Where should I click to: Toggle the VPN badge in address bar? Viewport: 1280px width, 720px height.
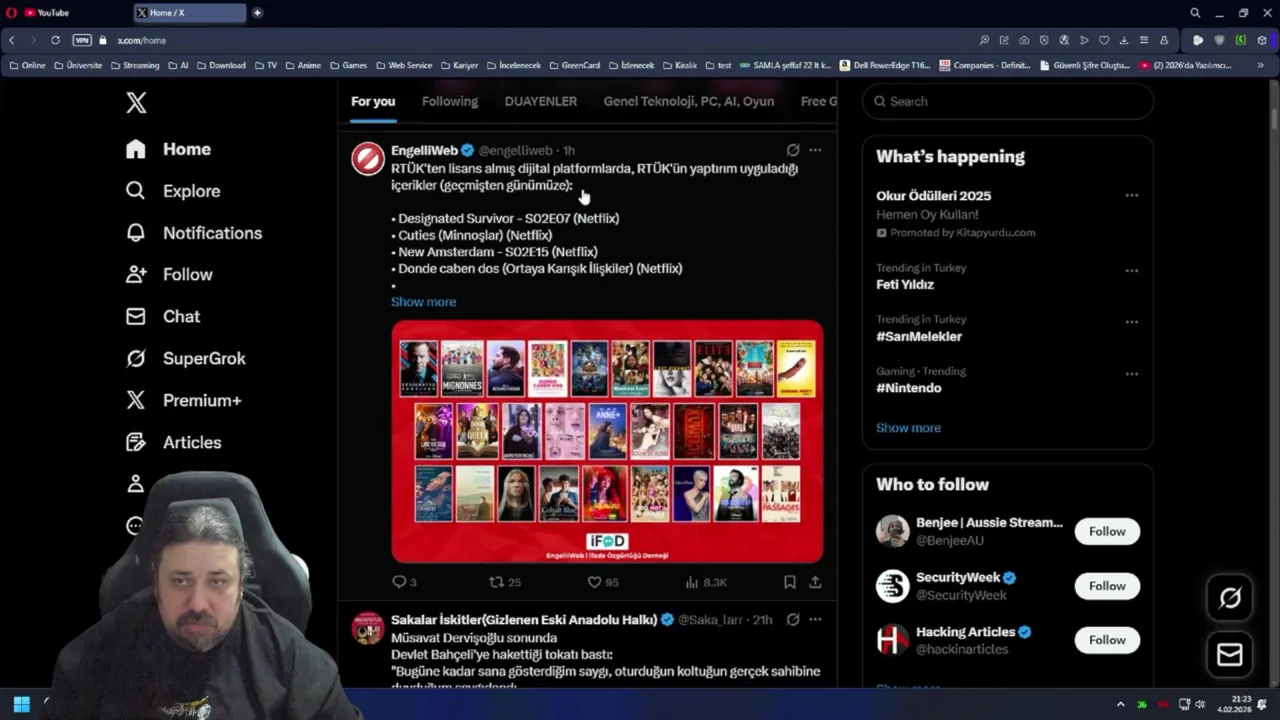click(x=82, y=40)
